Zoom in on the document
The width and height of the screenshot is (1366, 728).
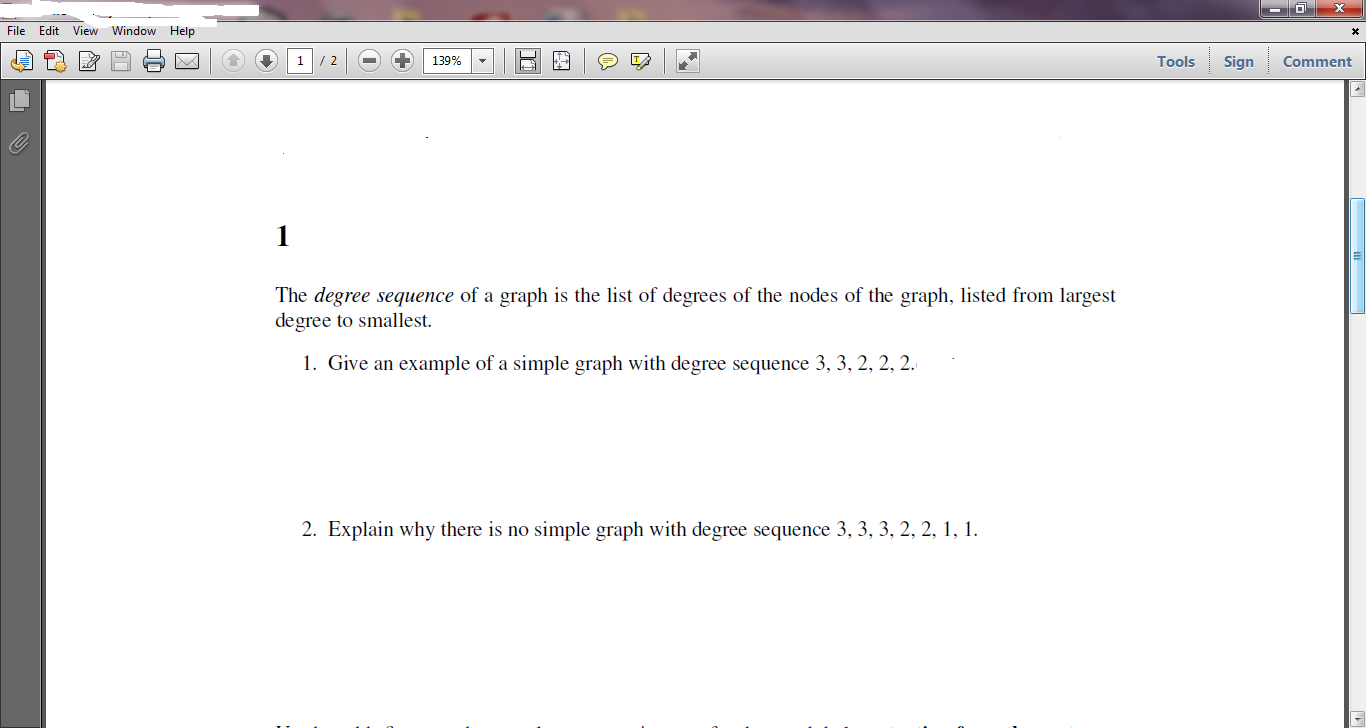point(402,60)
